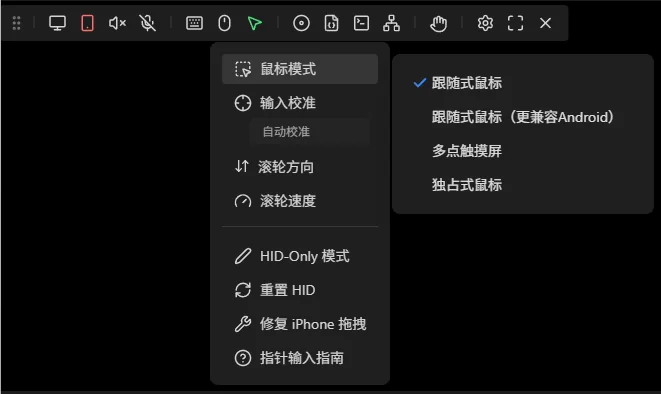661x394 pixels.
Task: Click the red phone device icon
Action: (x=87, y=23)
